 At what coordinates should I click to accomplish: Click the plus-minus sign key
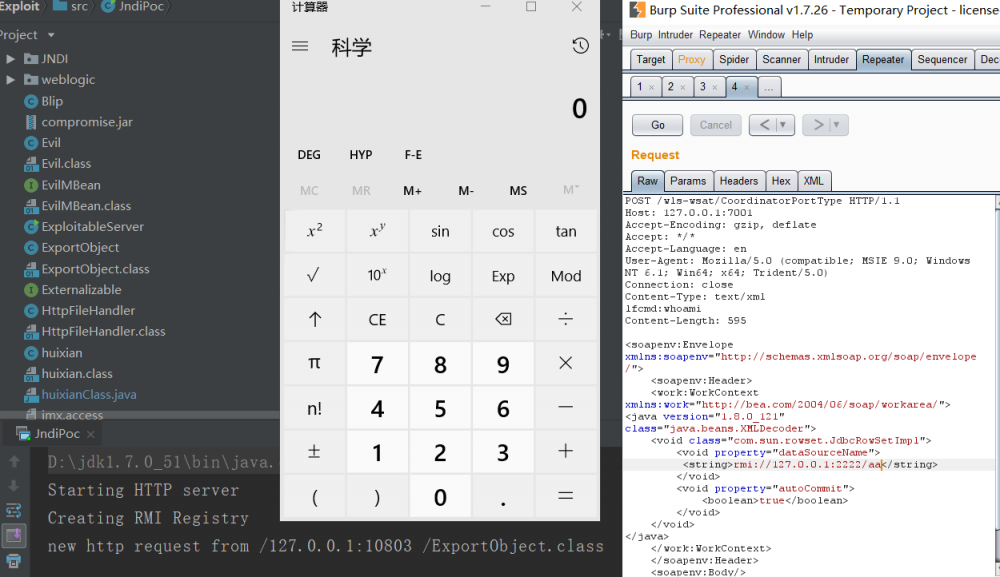click(x=314, y=451)
